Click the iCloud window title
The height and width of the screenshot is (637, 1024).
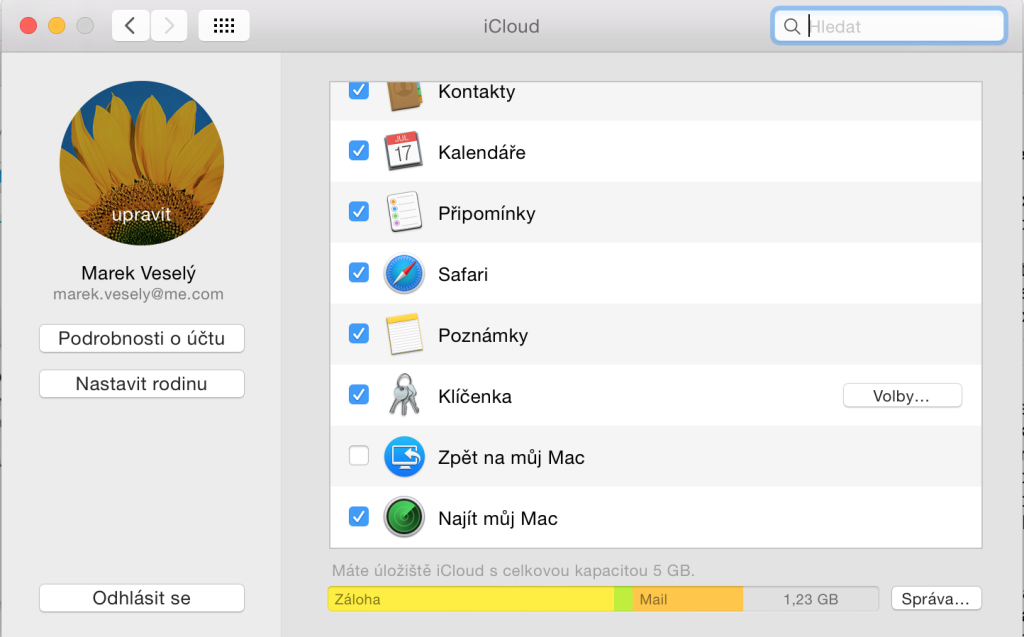tap(511, 27)
